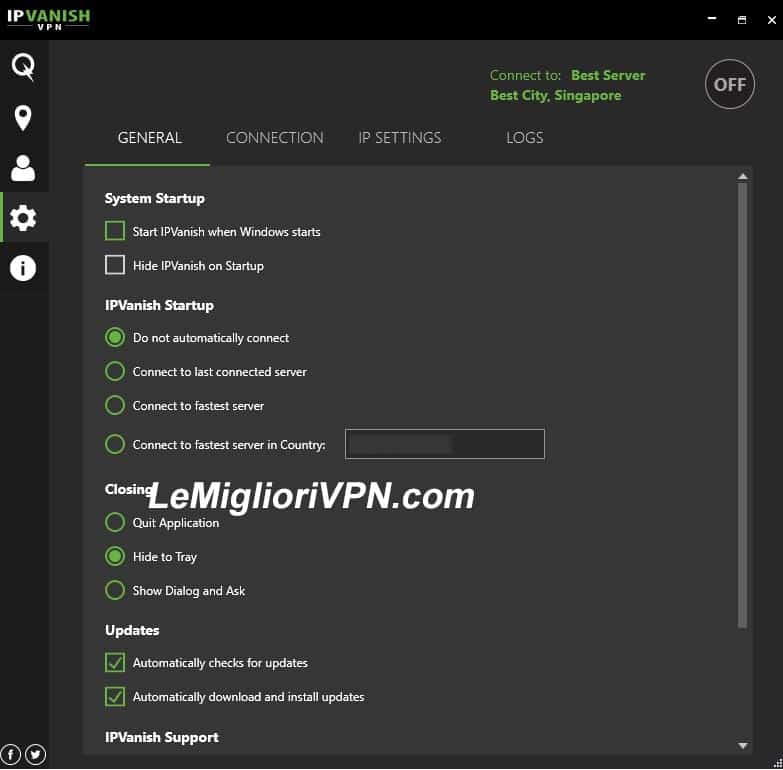Minimize the IPVanish window

click(712, 19)
